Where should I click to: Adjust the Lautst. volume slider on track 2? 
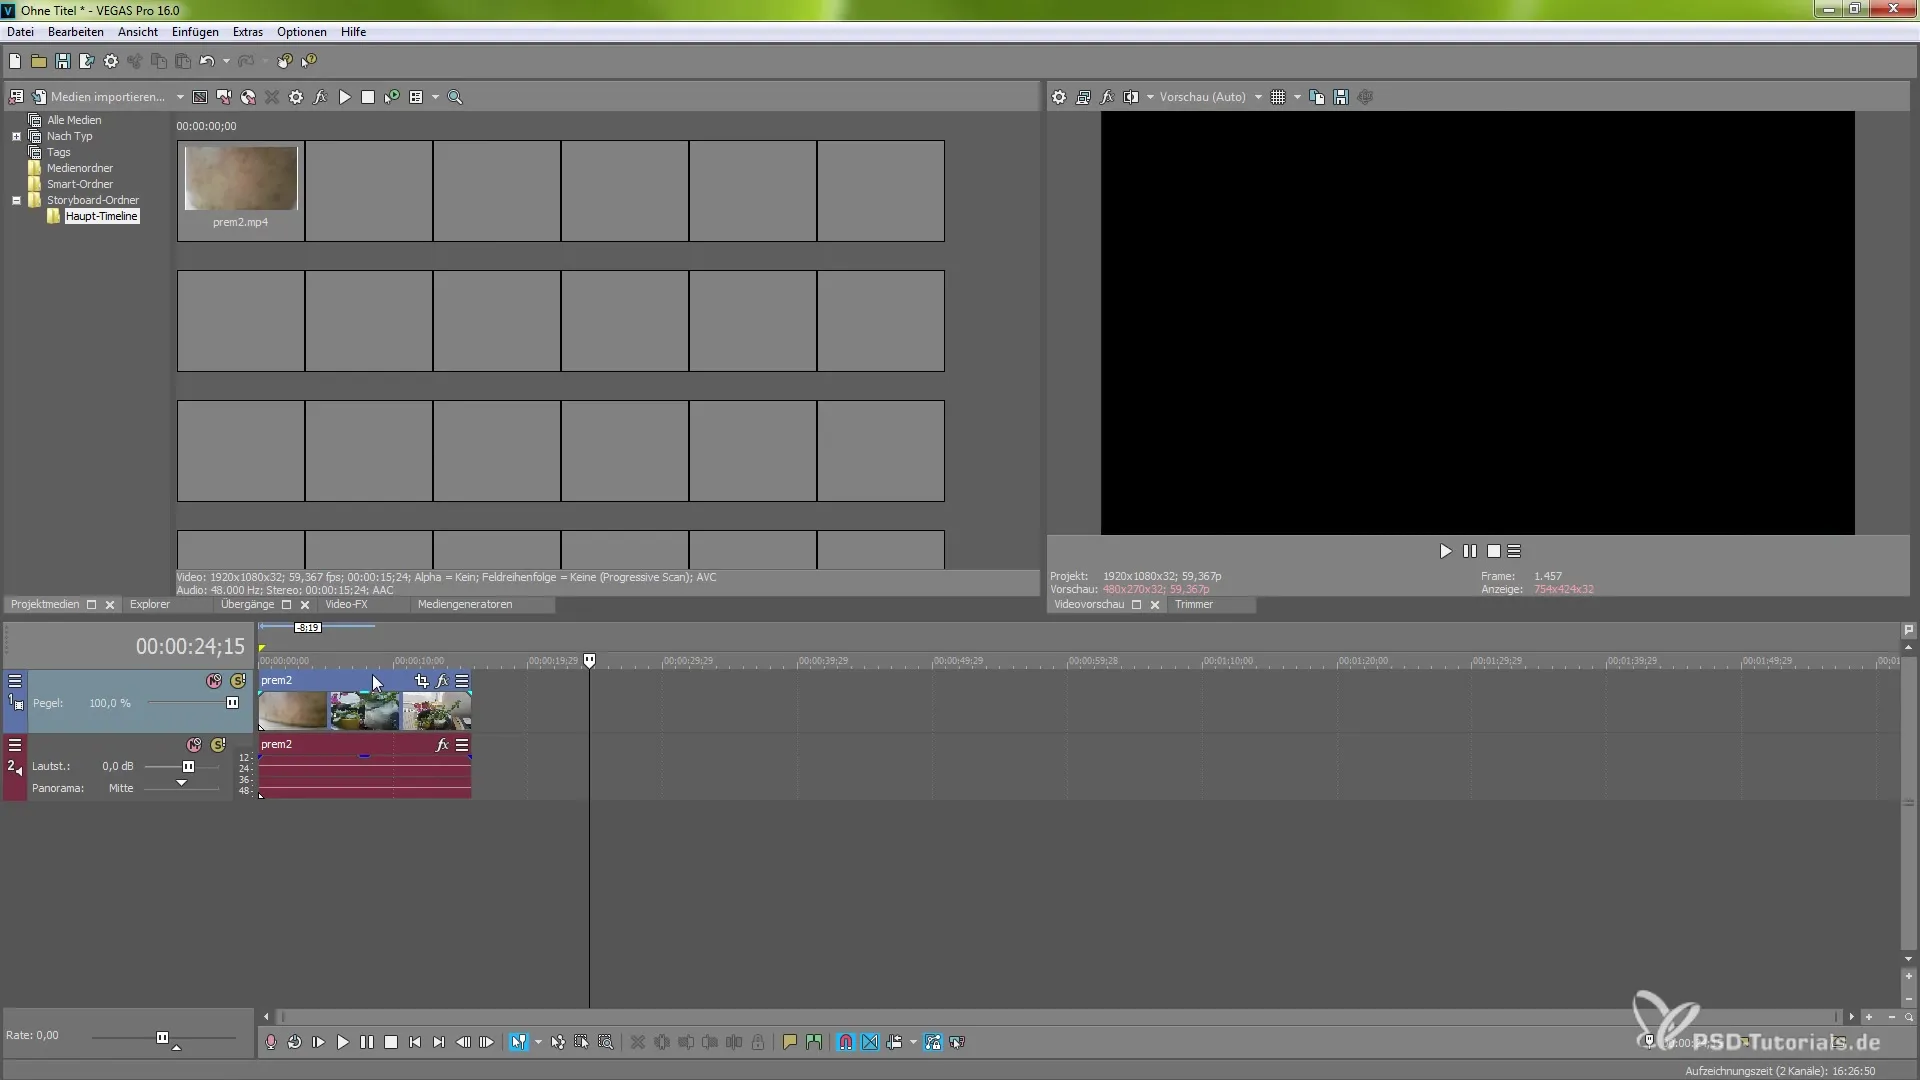pos(188,767)
